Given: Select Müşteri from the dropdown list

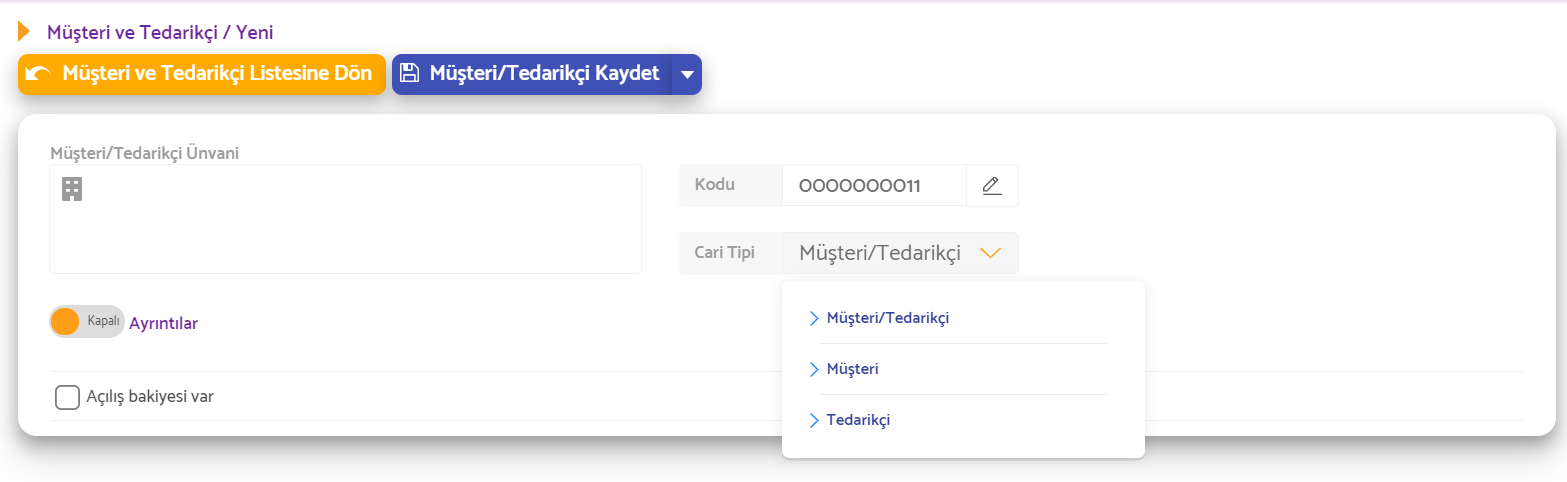Looking at the screenshot, I should coord(853,369).
